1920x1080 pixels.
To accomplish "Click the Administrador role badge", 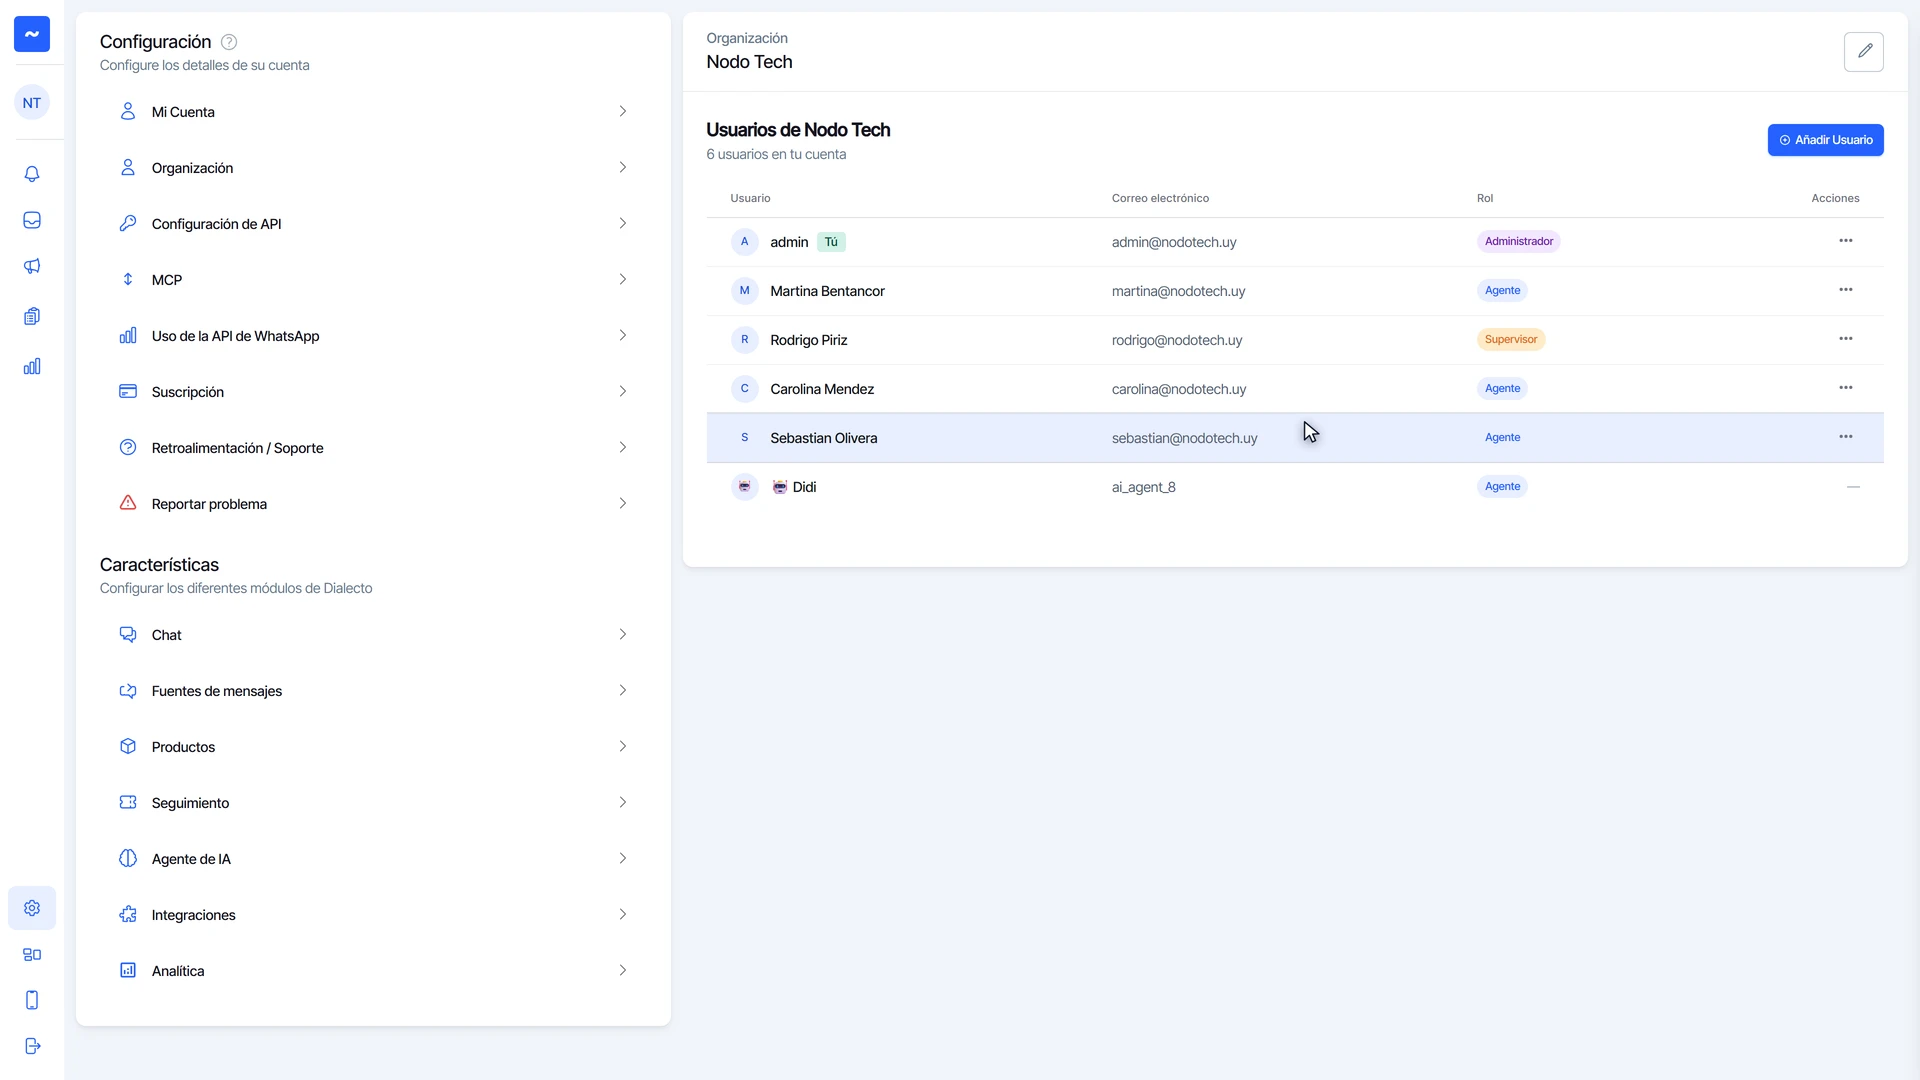I will pos(1518,241).
